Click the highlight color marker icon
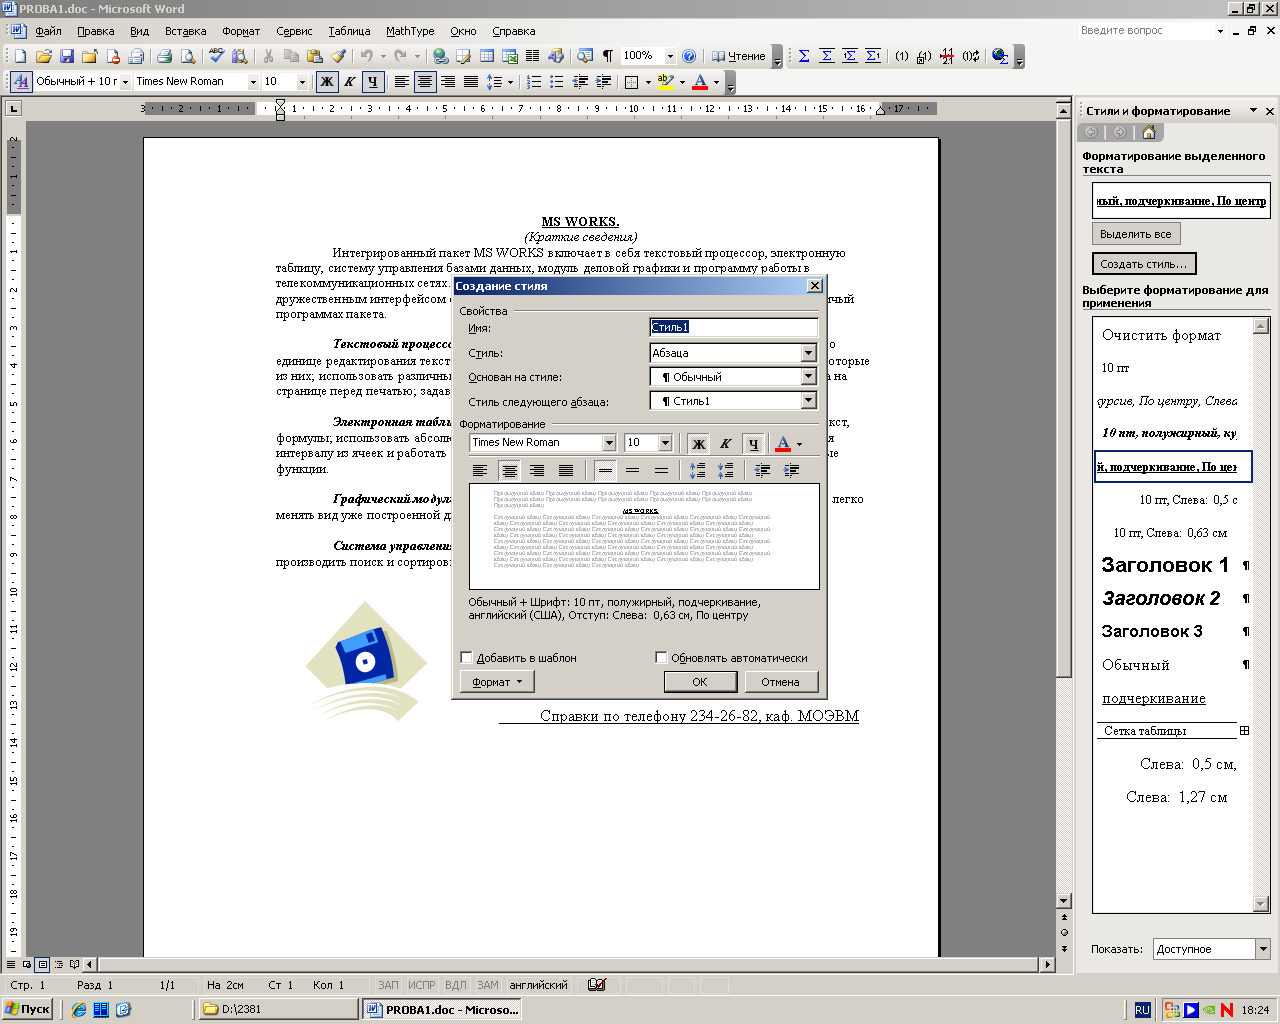 (x=665, y=82)
